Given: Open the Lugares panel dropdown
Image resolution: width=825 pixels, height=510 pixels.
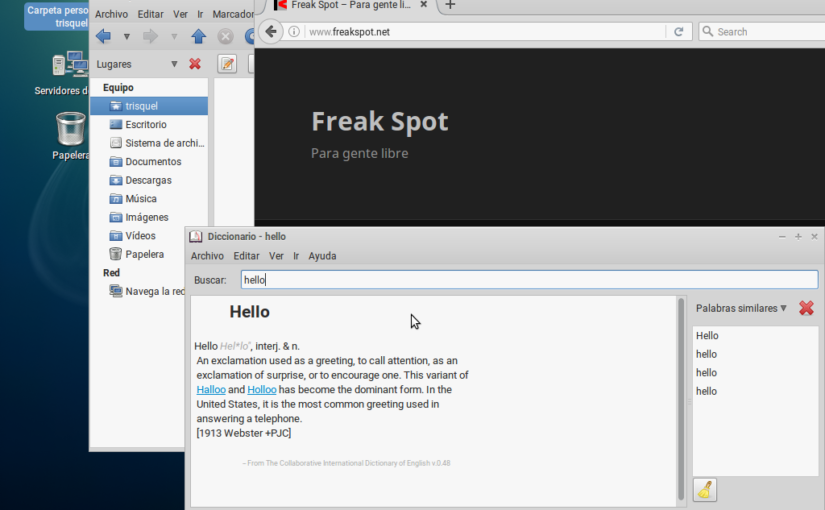Looking at the screenshot, I should point(174,64).
